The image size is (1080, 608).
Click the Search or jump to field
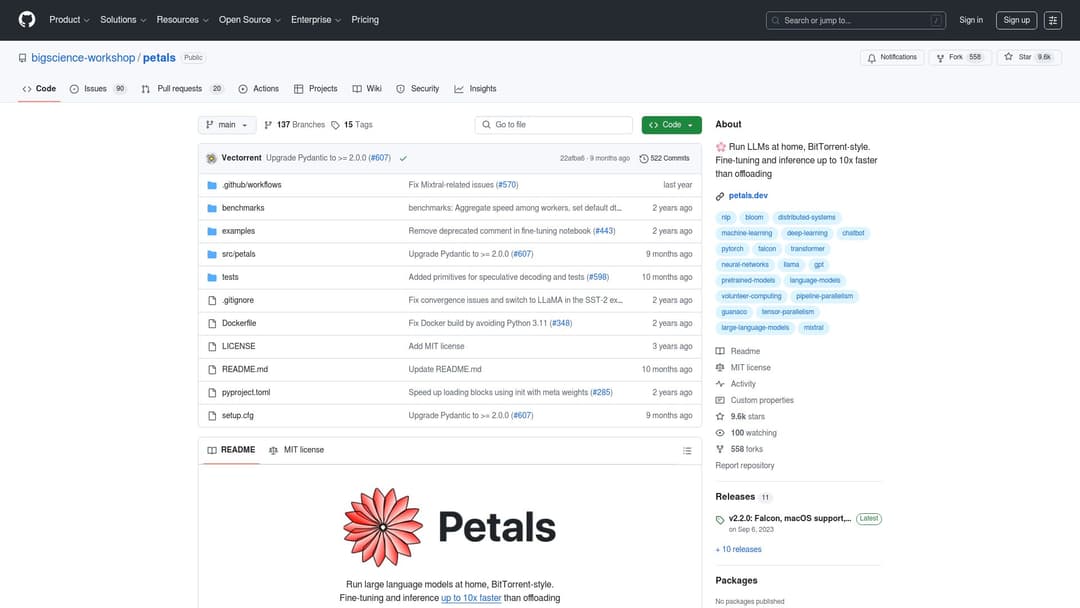(x=855, y=21)
